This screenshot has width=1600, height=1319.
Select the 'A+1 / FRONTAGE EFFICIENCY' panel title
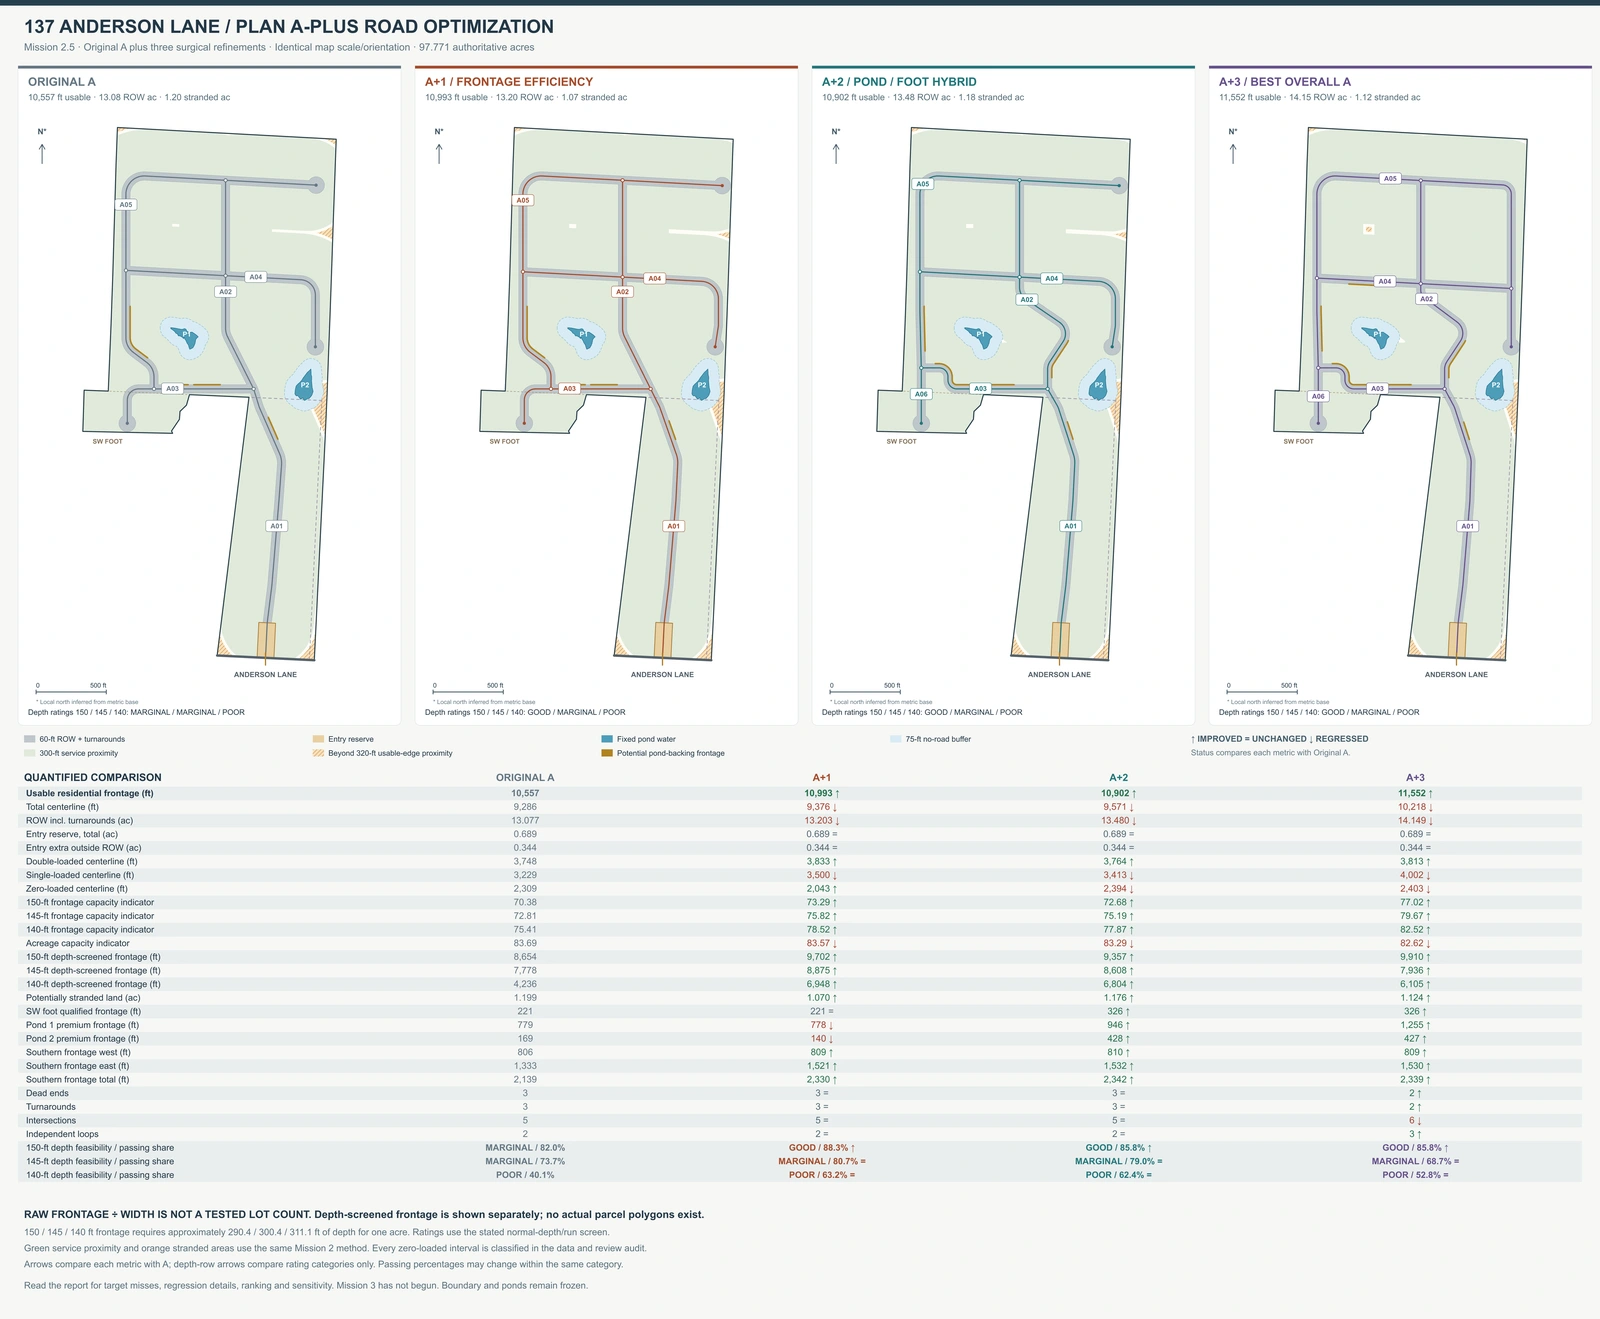pyautogui.click(x=509, y=82)
